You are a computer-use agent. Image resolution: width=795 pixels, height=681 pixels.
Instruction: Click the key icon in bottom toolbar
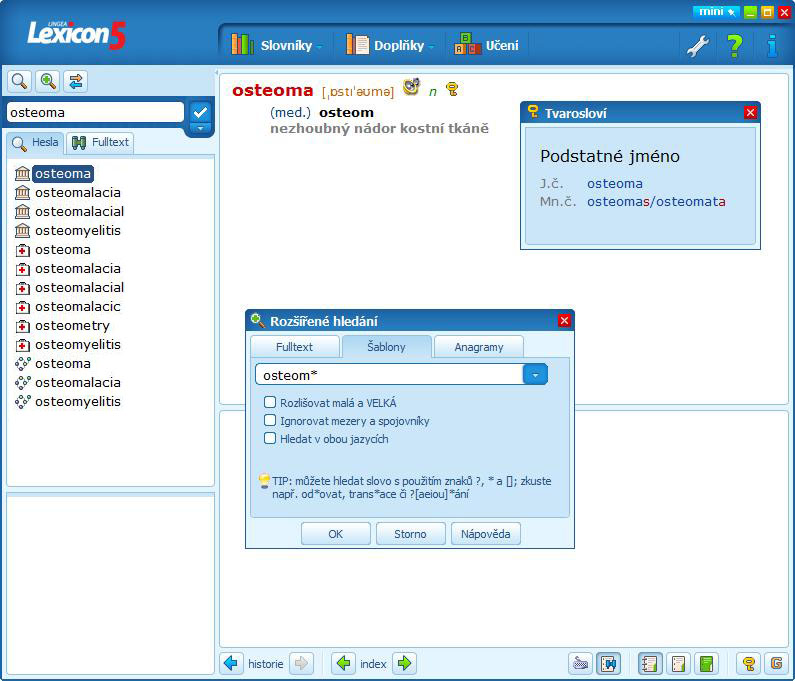tap(748, 663)
